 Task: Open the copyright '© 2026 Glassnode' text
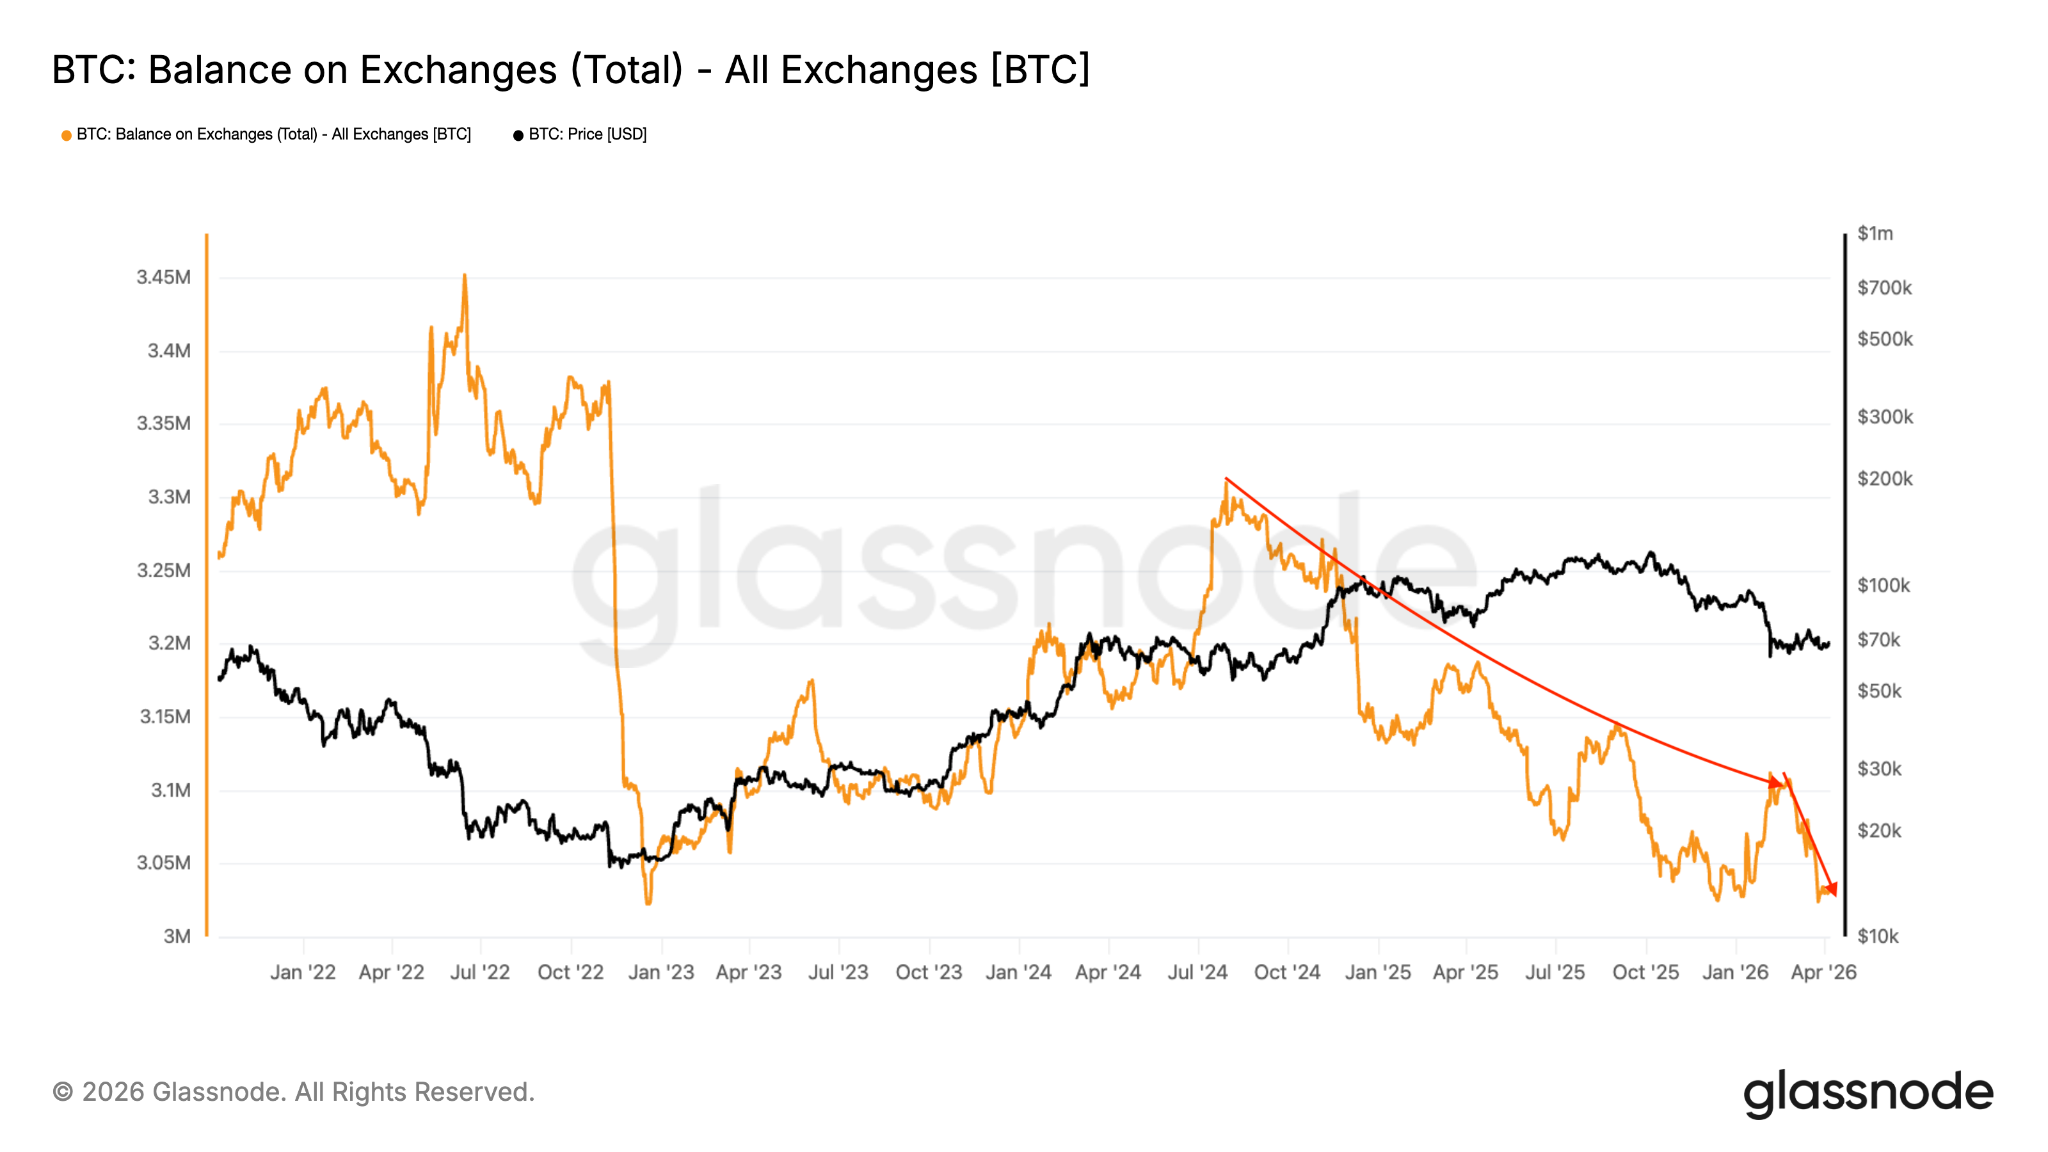click(x=293, y=1092)
